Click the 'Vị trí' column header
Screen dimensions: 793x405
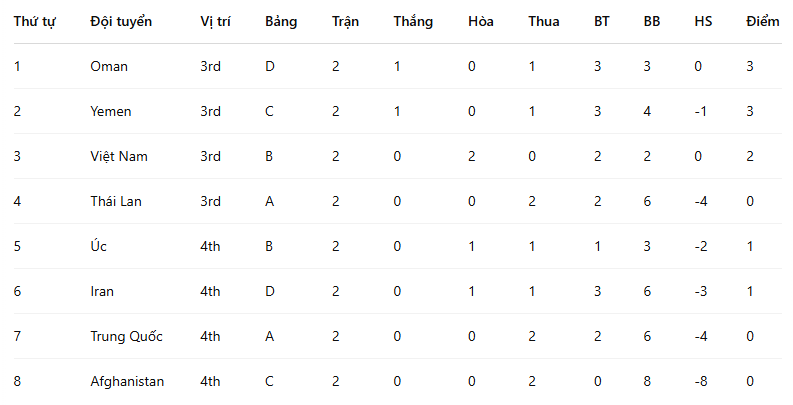tap(216, 22)
